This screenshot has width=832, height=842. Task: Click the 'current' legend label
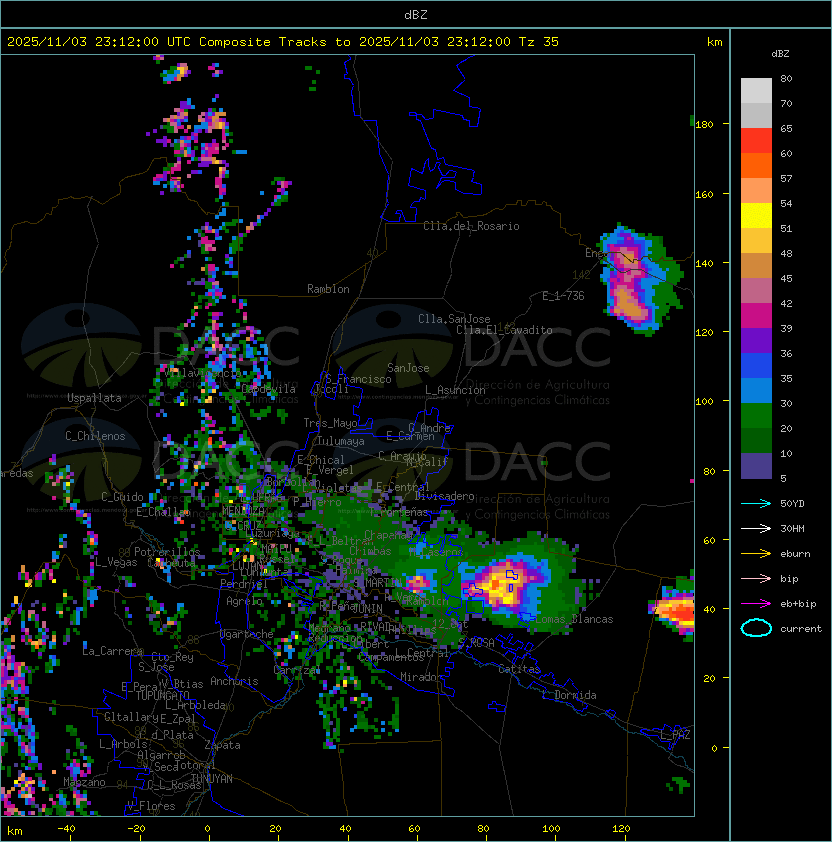click(801, 629)
